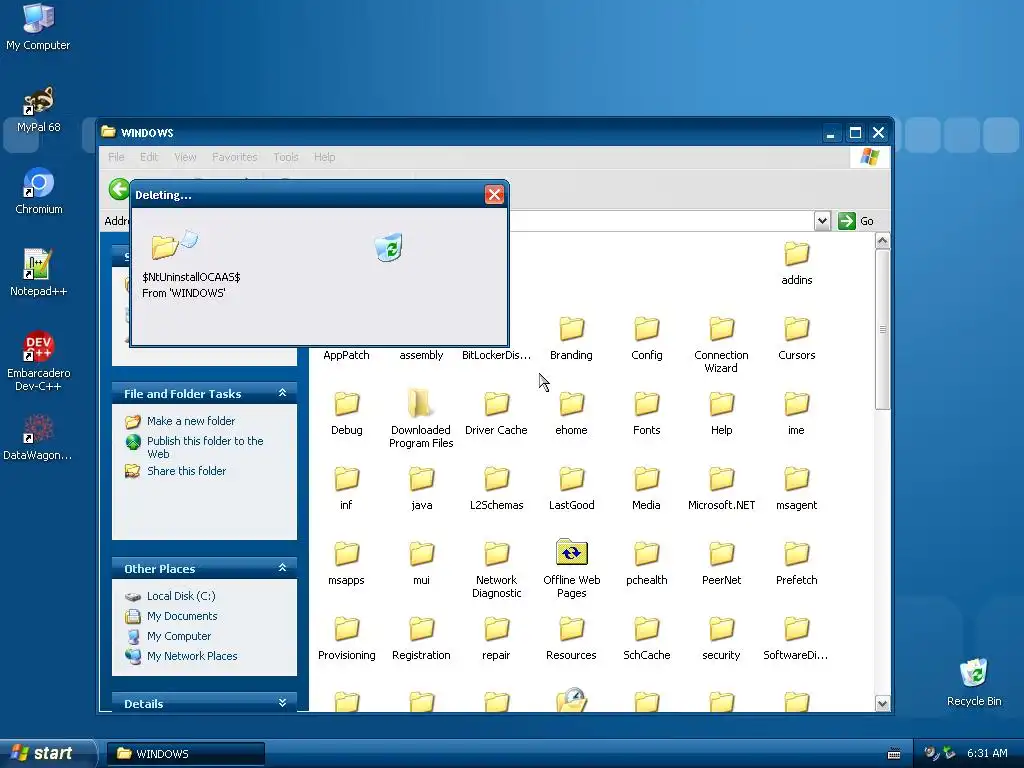
Task: Select the Help folder
Action: (721, 413)
